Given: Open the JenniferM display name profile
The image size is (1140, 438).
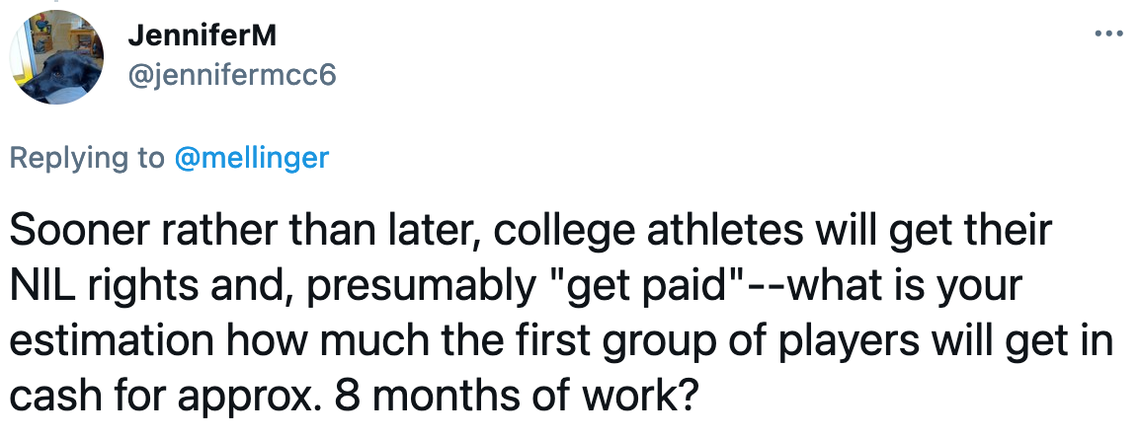Looking at the screenshot, I should coord(200,37).
